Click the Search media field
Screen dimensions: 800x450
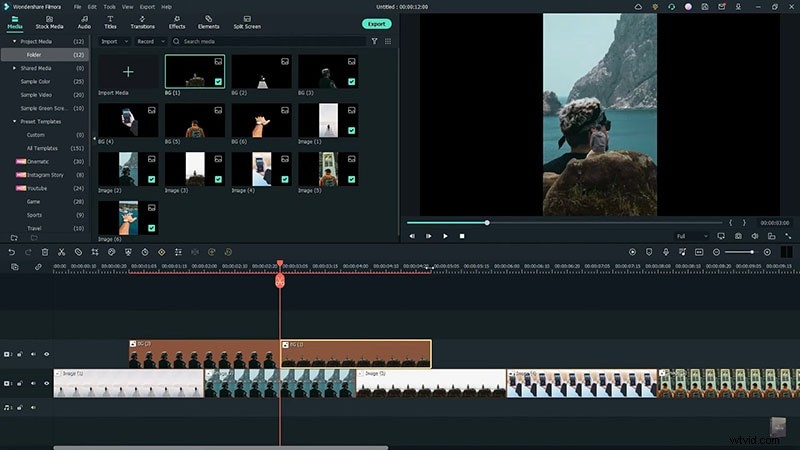(x=268, y=41)
